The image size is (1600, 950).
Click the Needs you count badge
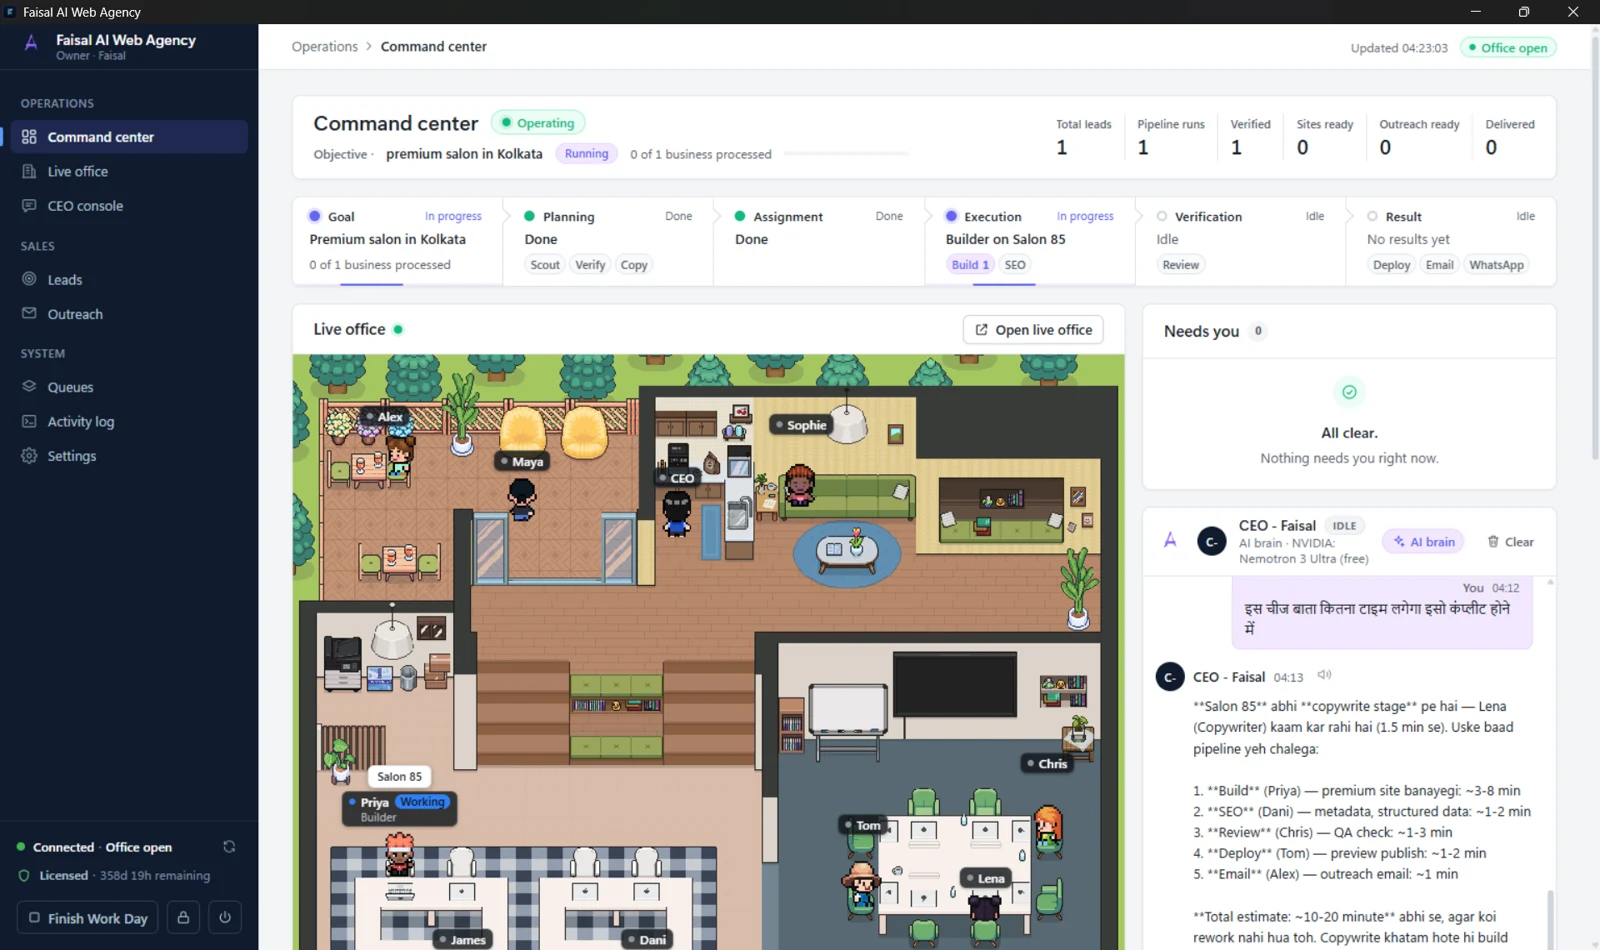1258,331
